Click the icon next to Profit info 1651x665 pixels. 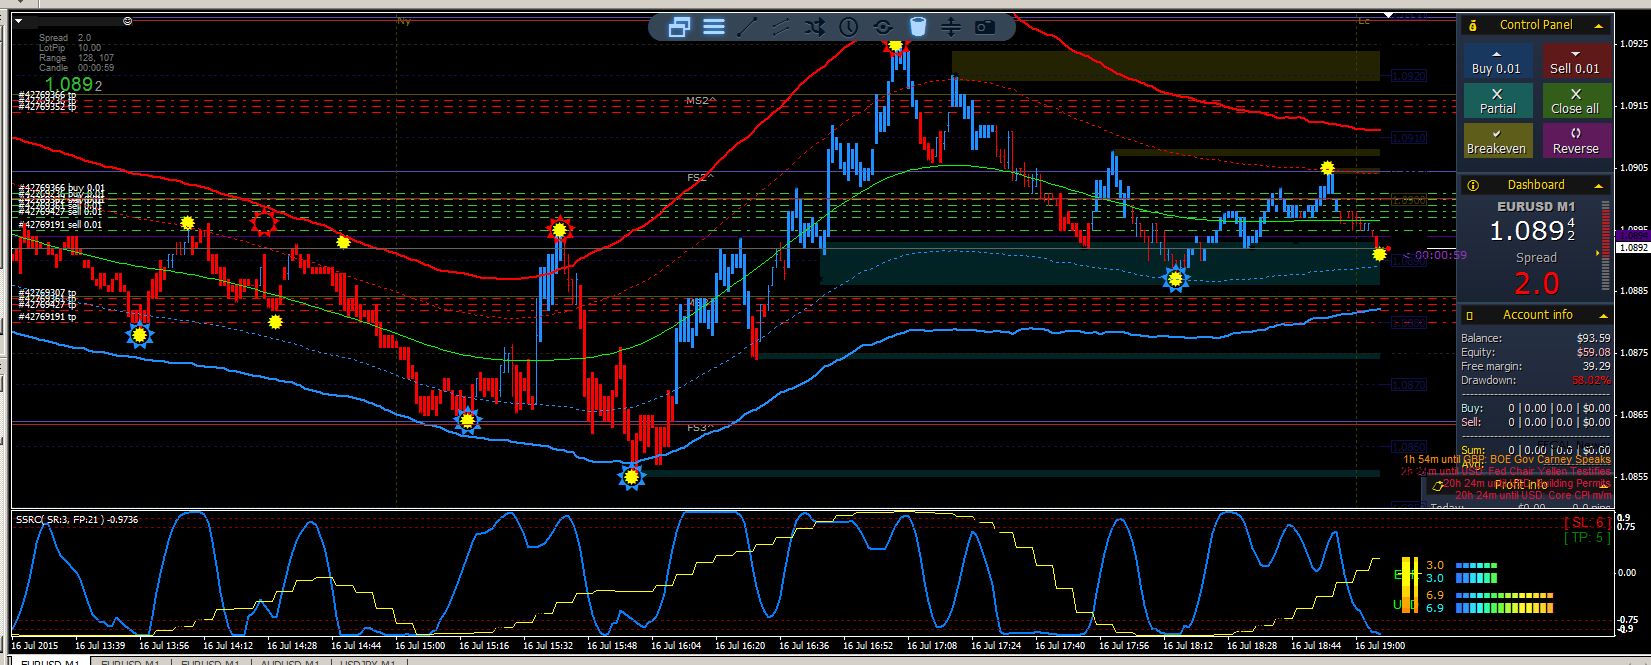(x=1437, y=485)
